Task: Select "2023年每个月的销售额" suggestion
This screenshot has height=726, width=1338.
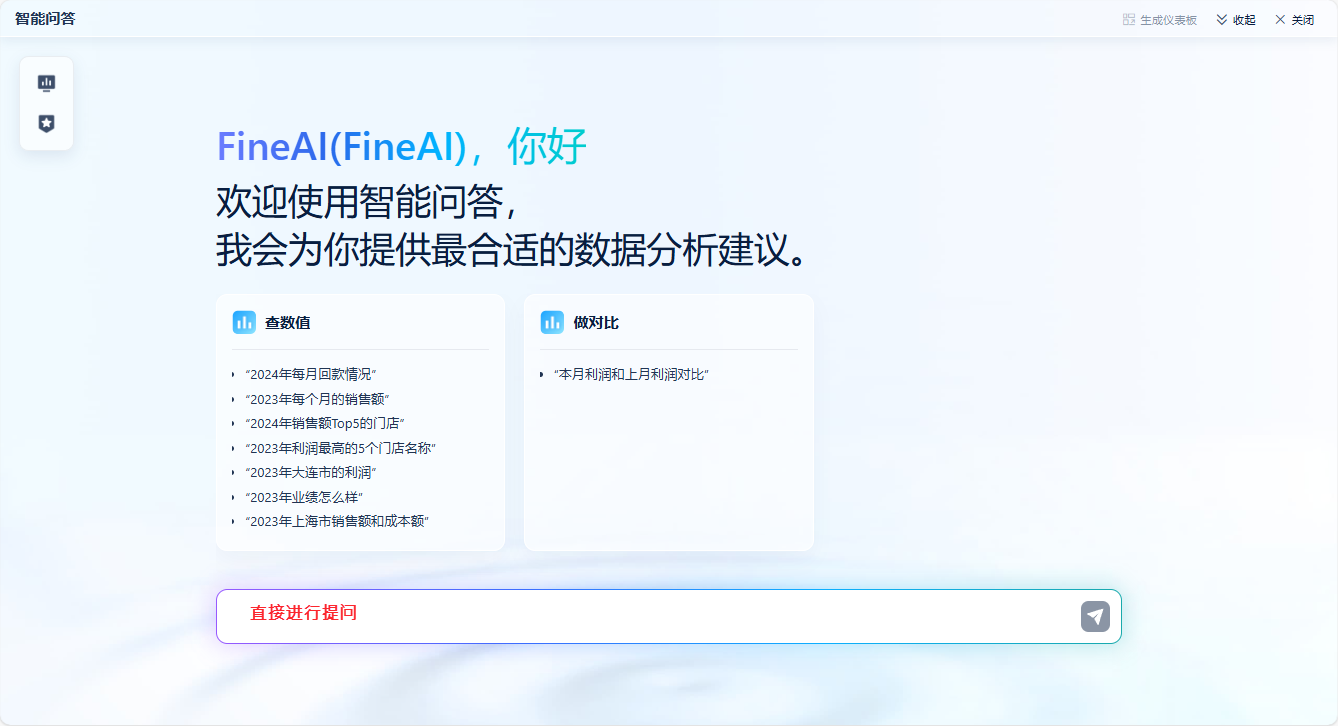Action: pos(317,399)
